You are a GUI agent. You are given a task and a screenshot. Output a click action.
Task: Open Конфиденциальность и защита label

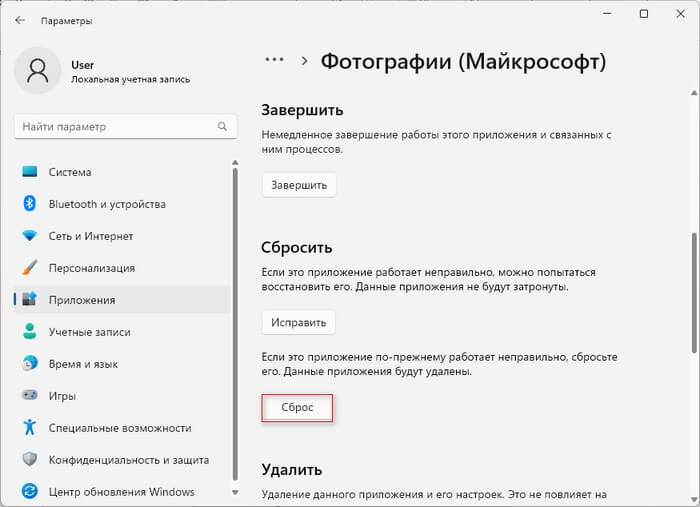click(129, 460)
